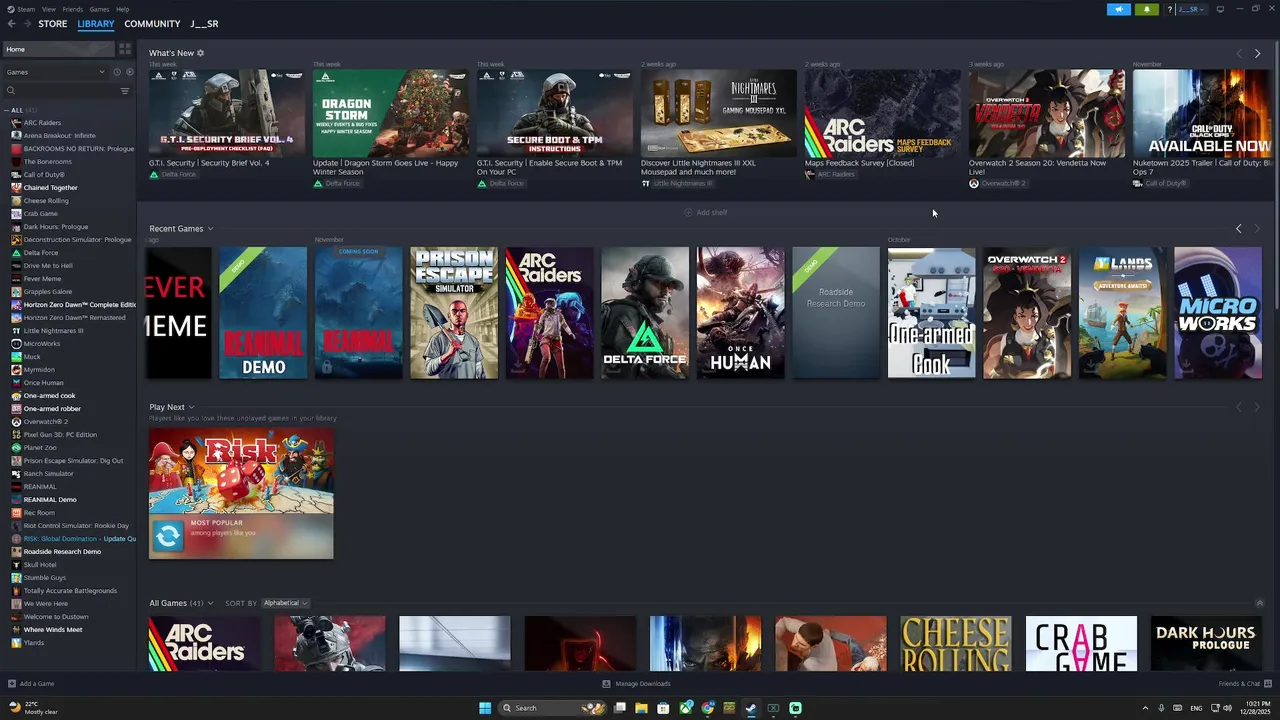Open the Friends menu
The height and width of the screenshot is (720, 1280).
coord(73,9)
